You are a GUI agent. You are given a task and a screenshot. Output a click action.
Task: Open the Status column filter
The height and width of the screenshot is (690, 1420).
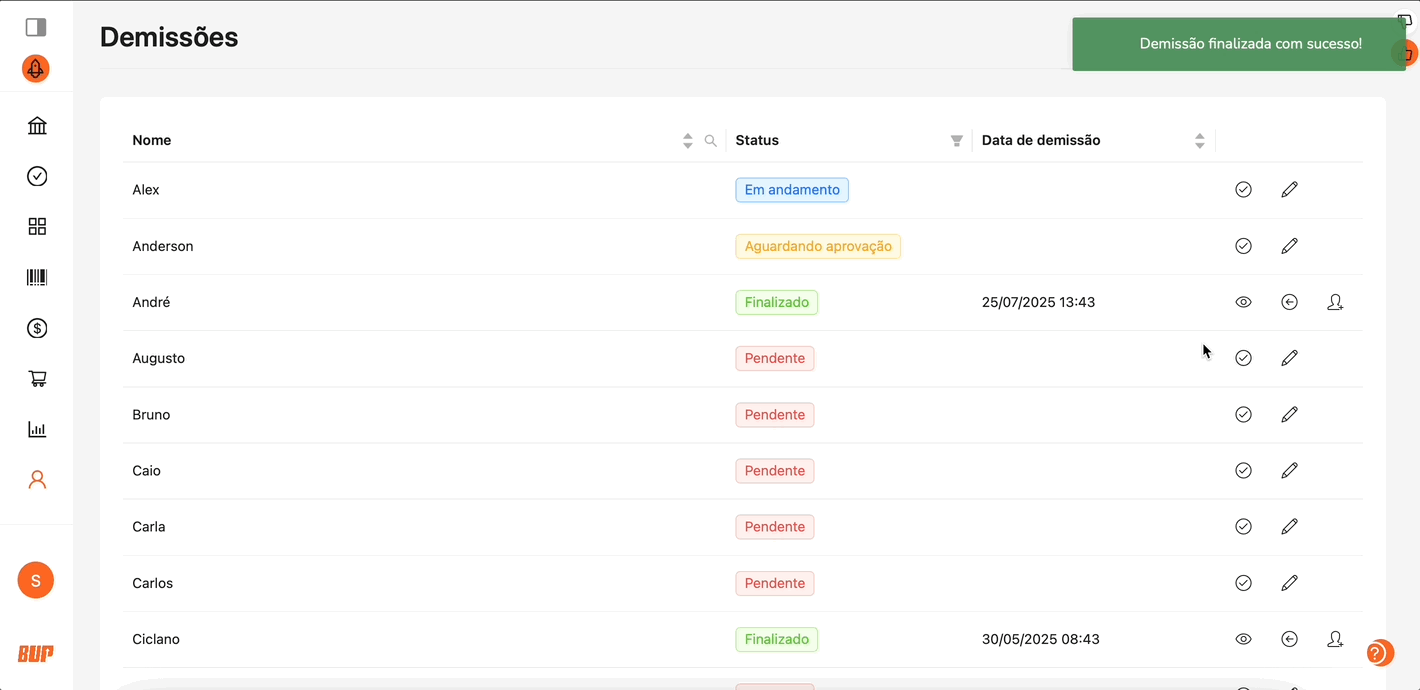click(956, 141)
